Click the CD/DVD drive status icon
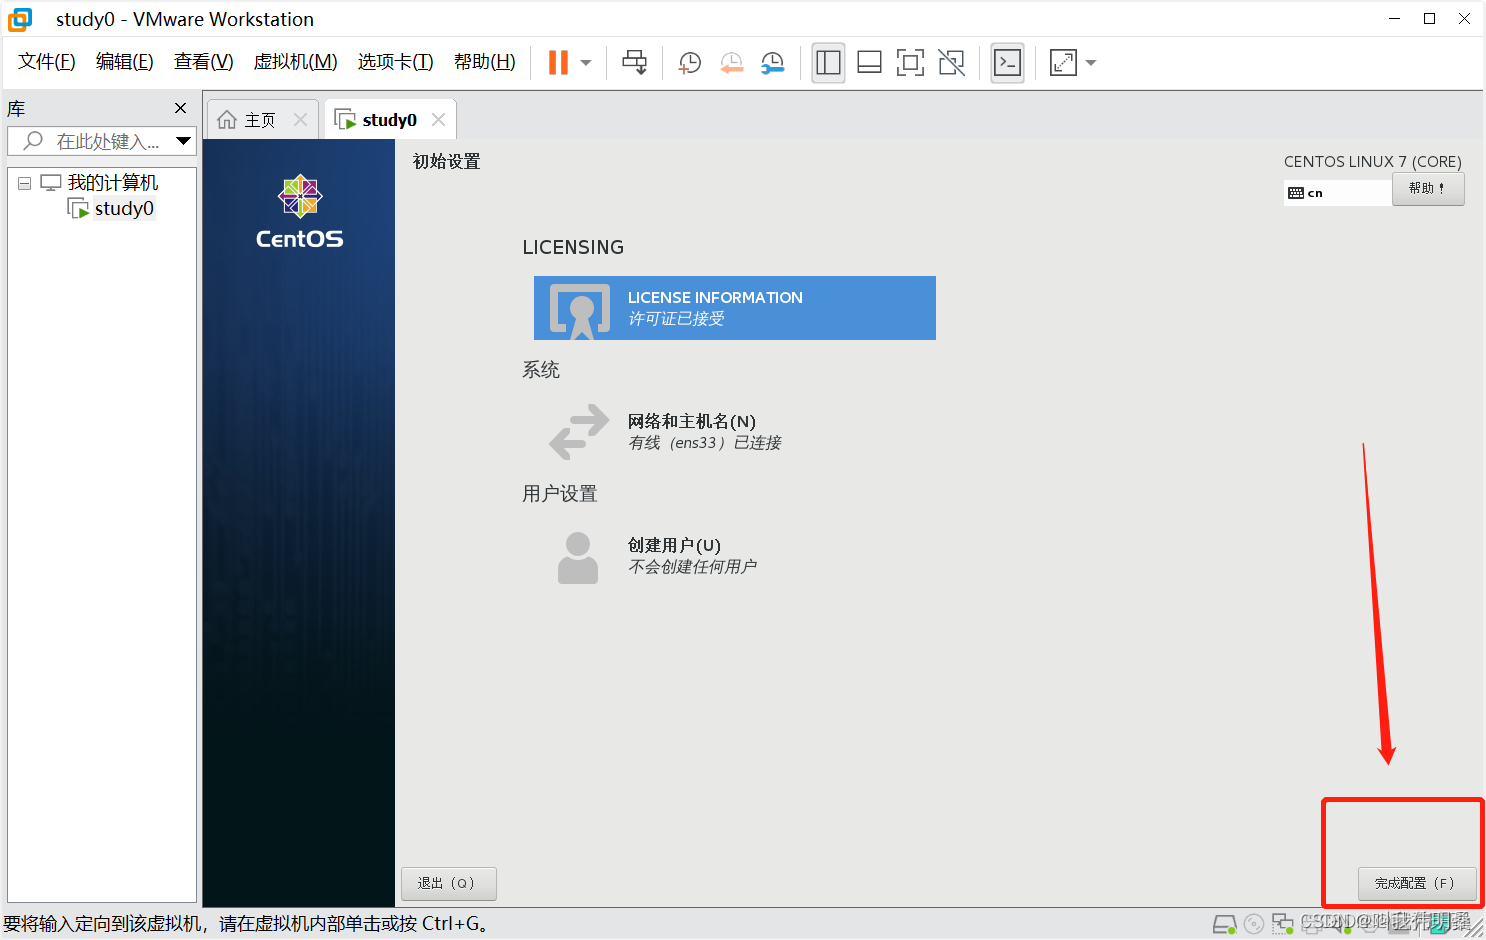Image resolution: width=1486 pixels, height=940 pixels. [x=1254, y=924]
